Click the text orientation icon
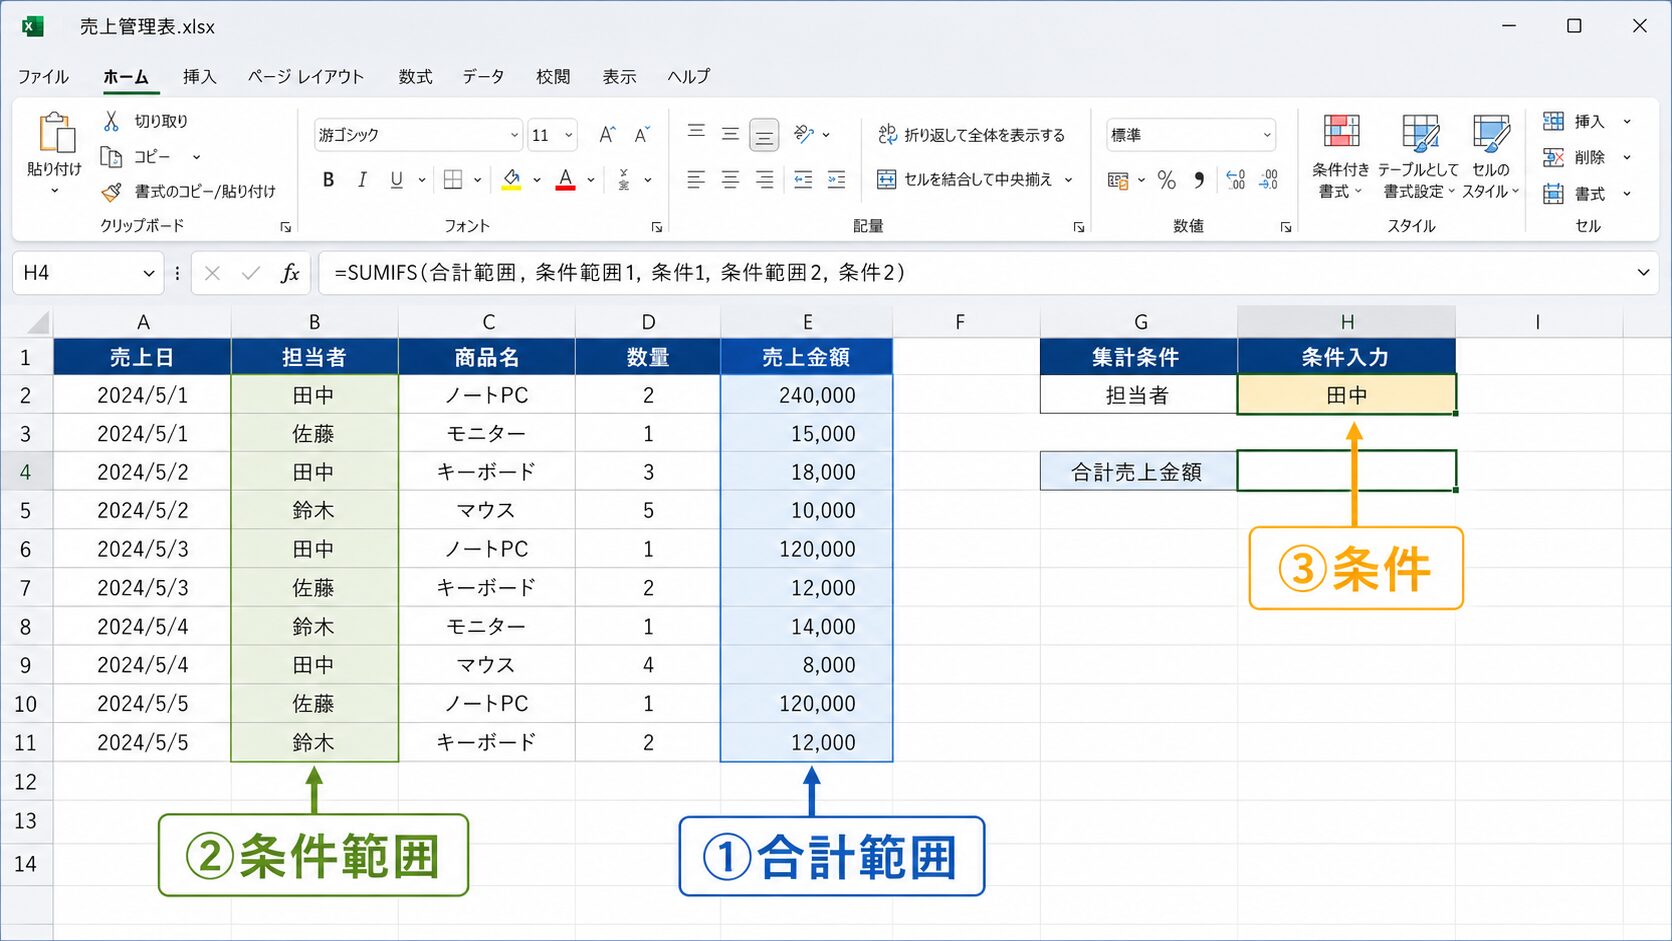This screenshot has height=941, width=1672. [804, 134]
